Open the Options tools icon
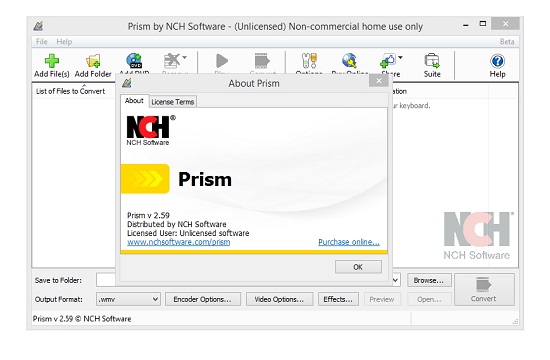The height and width of the screenshot is (360, 550). (309, 61)
